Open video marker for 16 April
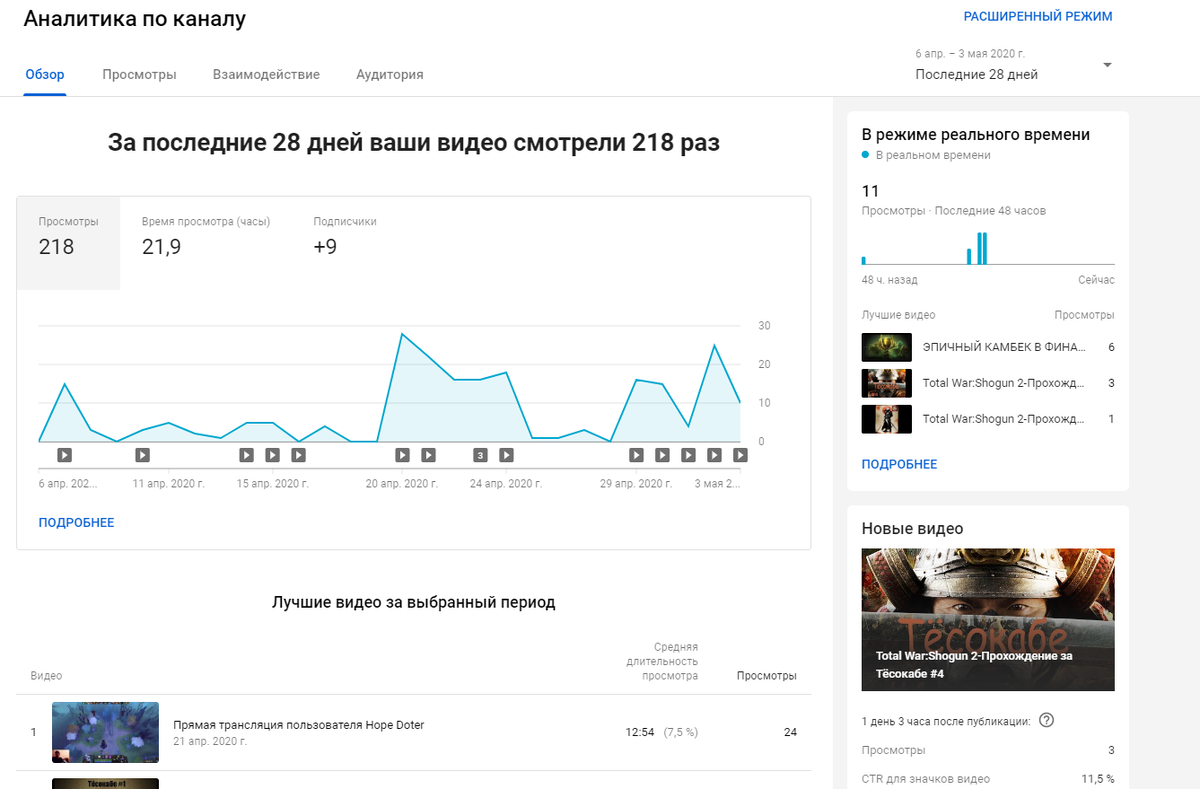The height and width of the screenshot is (789, 1200). pyautogui.click(x=299, y=455)
